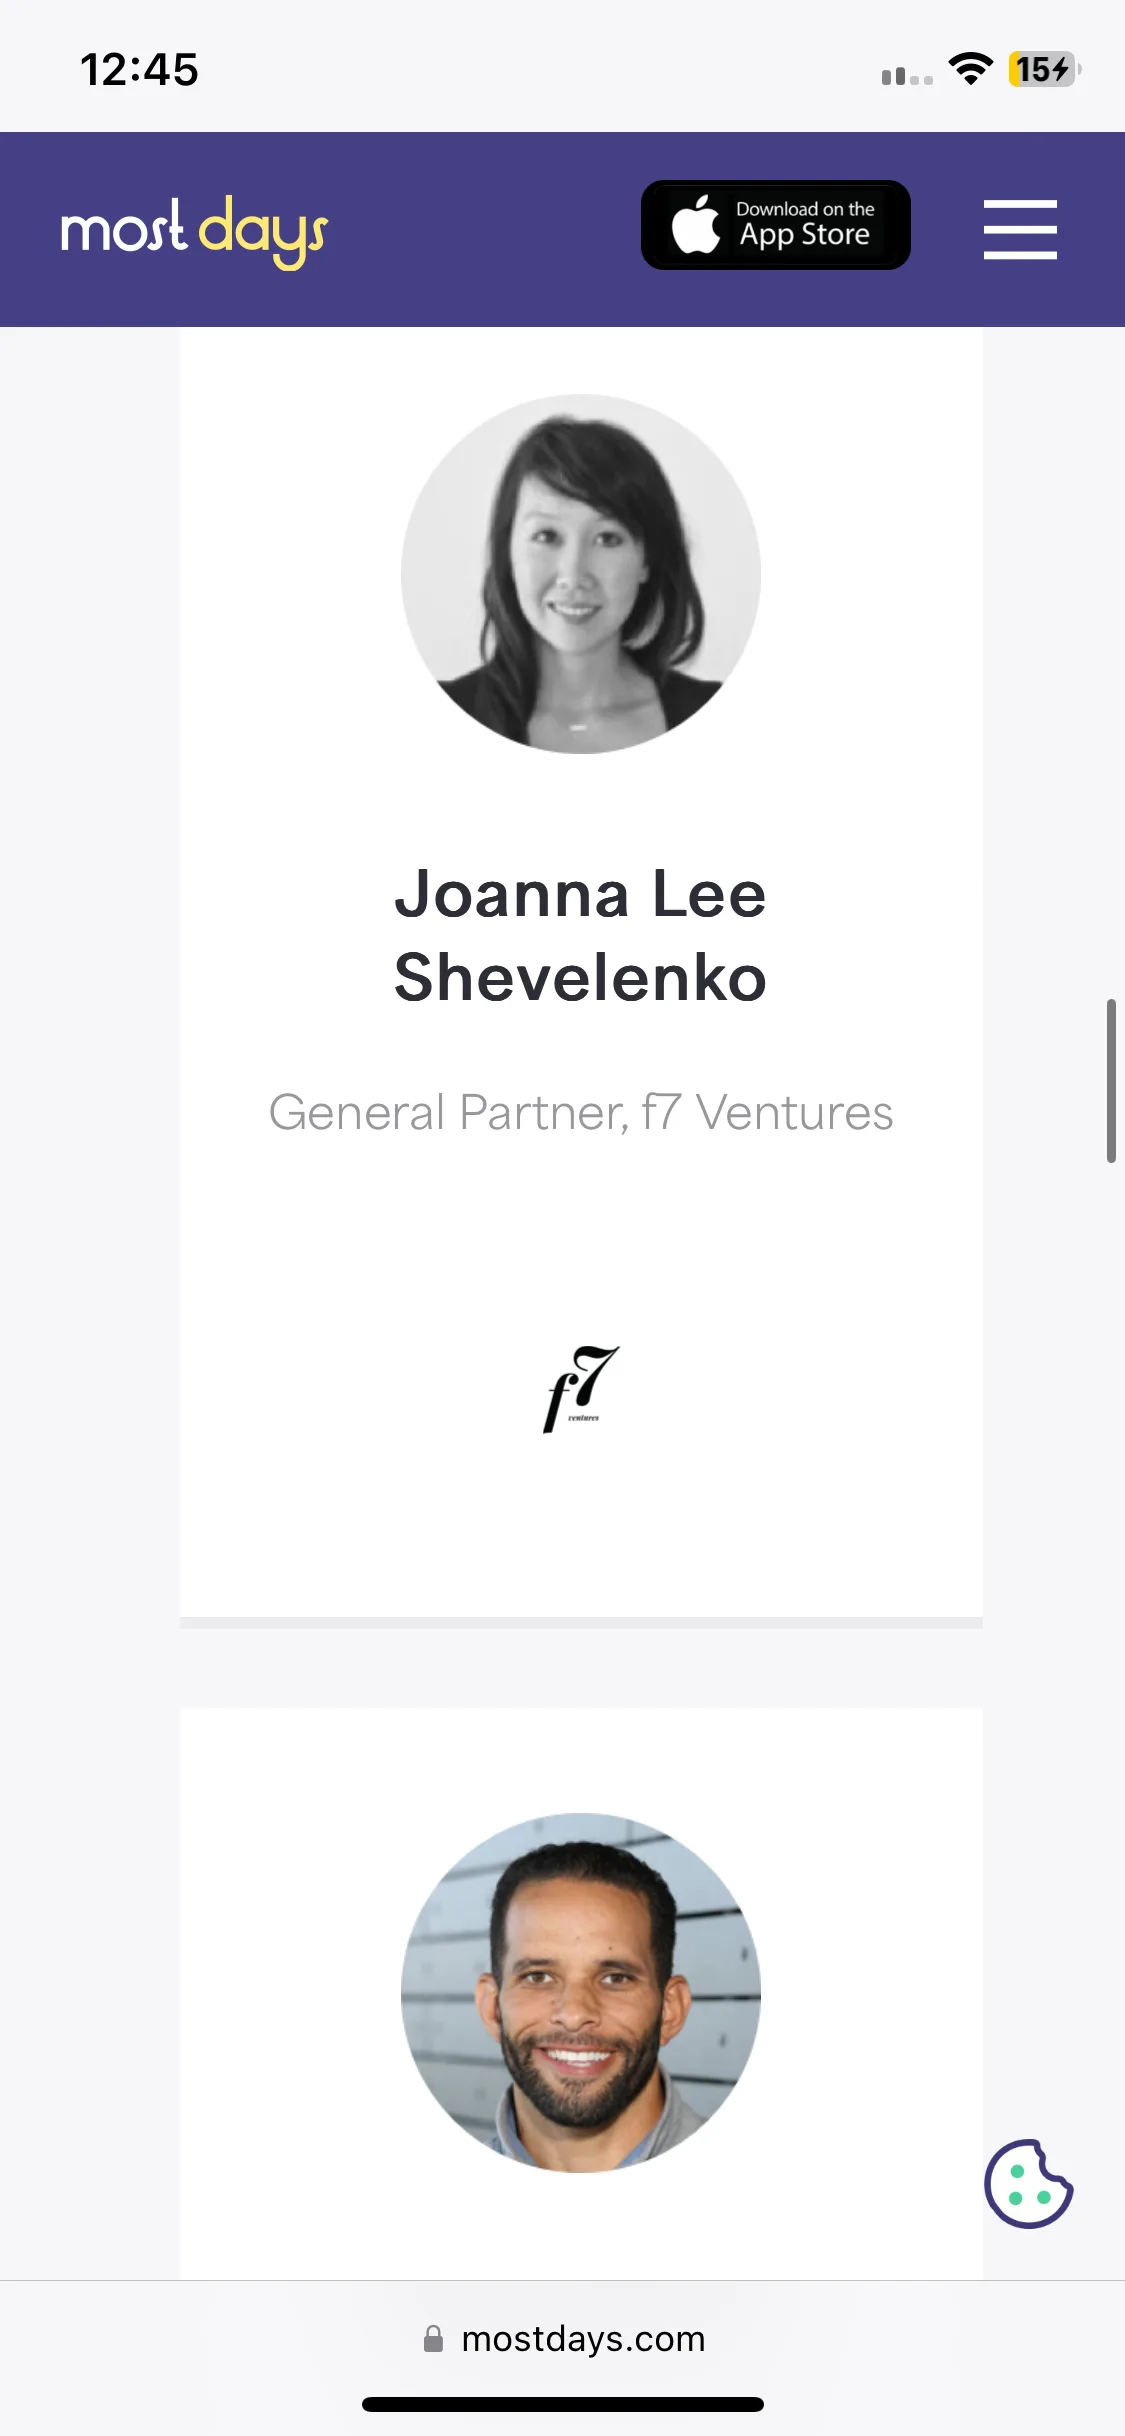Tap the cellular signal bars
1125x2436 pixels.
click(907, 75)
